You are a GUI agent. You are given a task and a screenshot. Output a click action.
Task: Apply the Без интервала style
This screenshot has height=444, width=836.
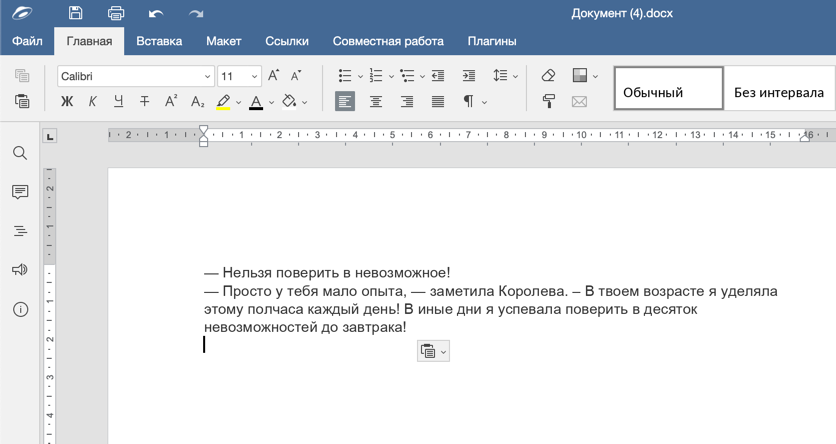(778, 92)
